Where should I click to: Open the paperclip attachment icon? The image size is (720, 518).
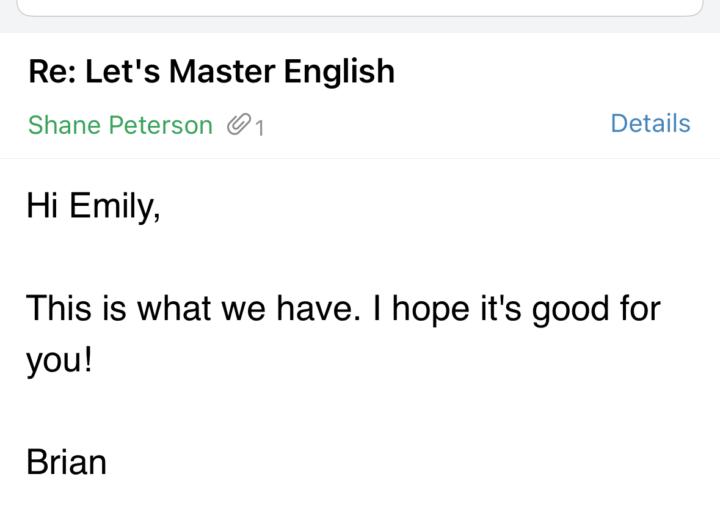click(x=239, y=124)
